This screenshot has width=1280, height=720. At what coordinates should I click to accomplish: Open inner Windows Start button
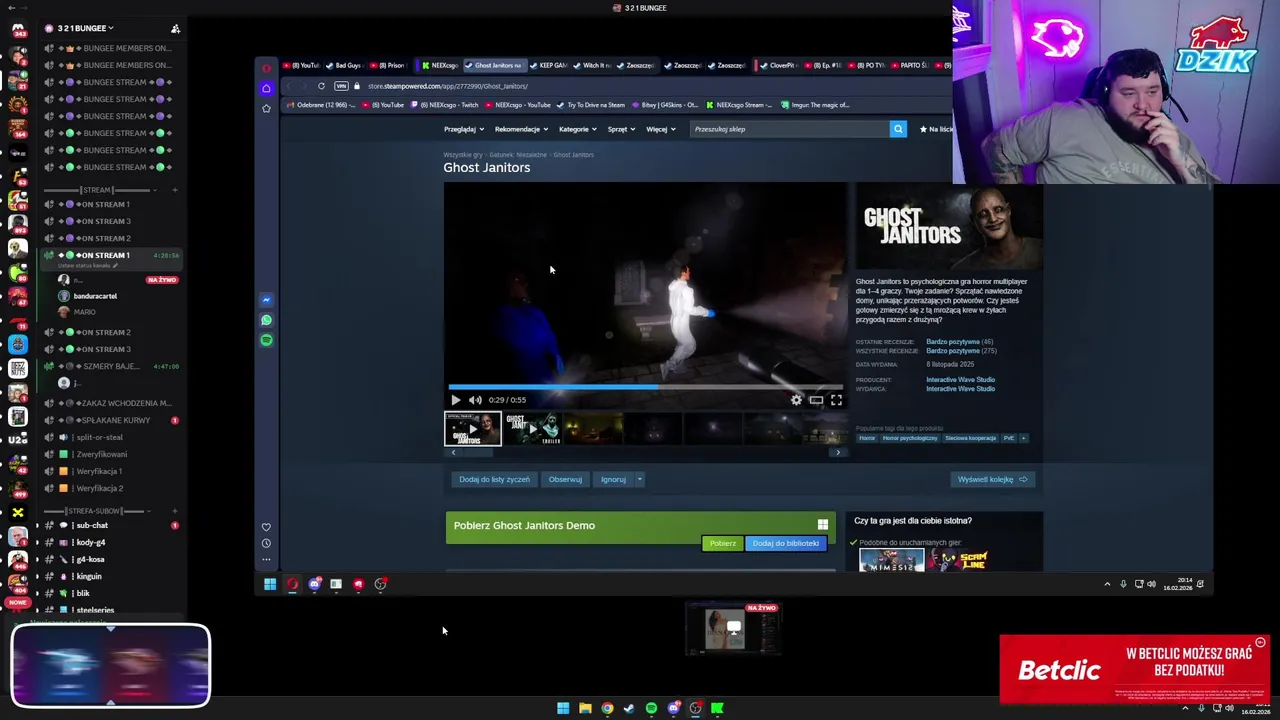tap(270, 584)
